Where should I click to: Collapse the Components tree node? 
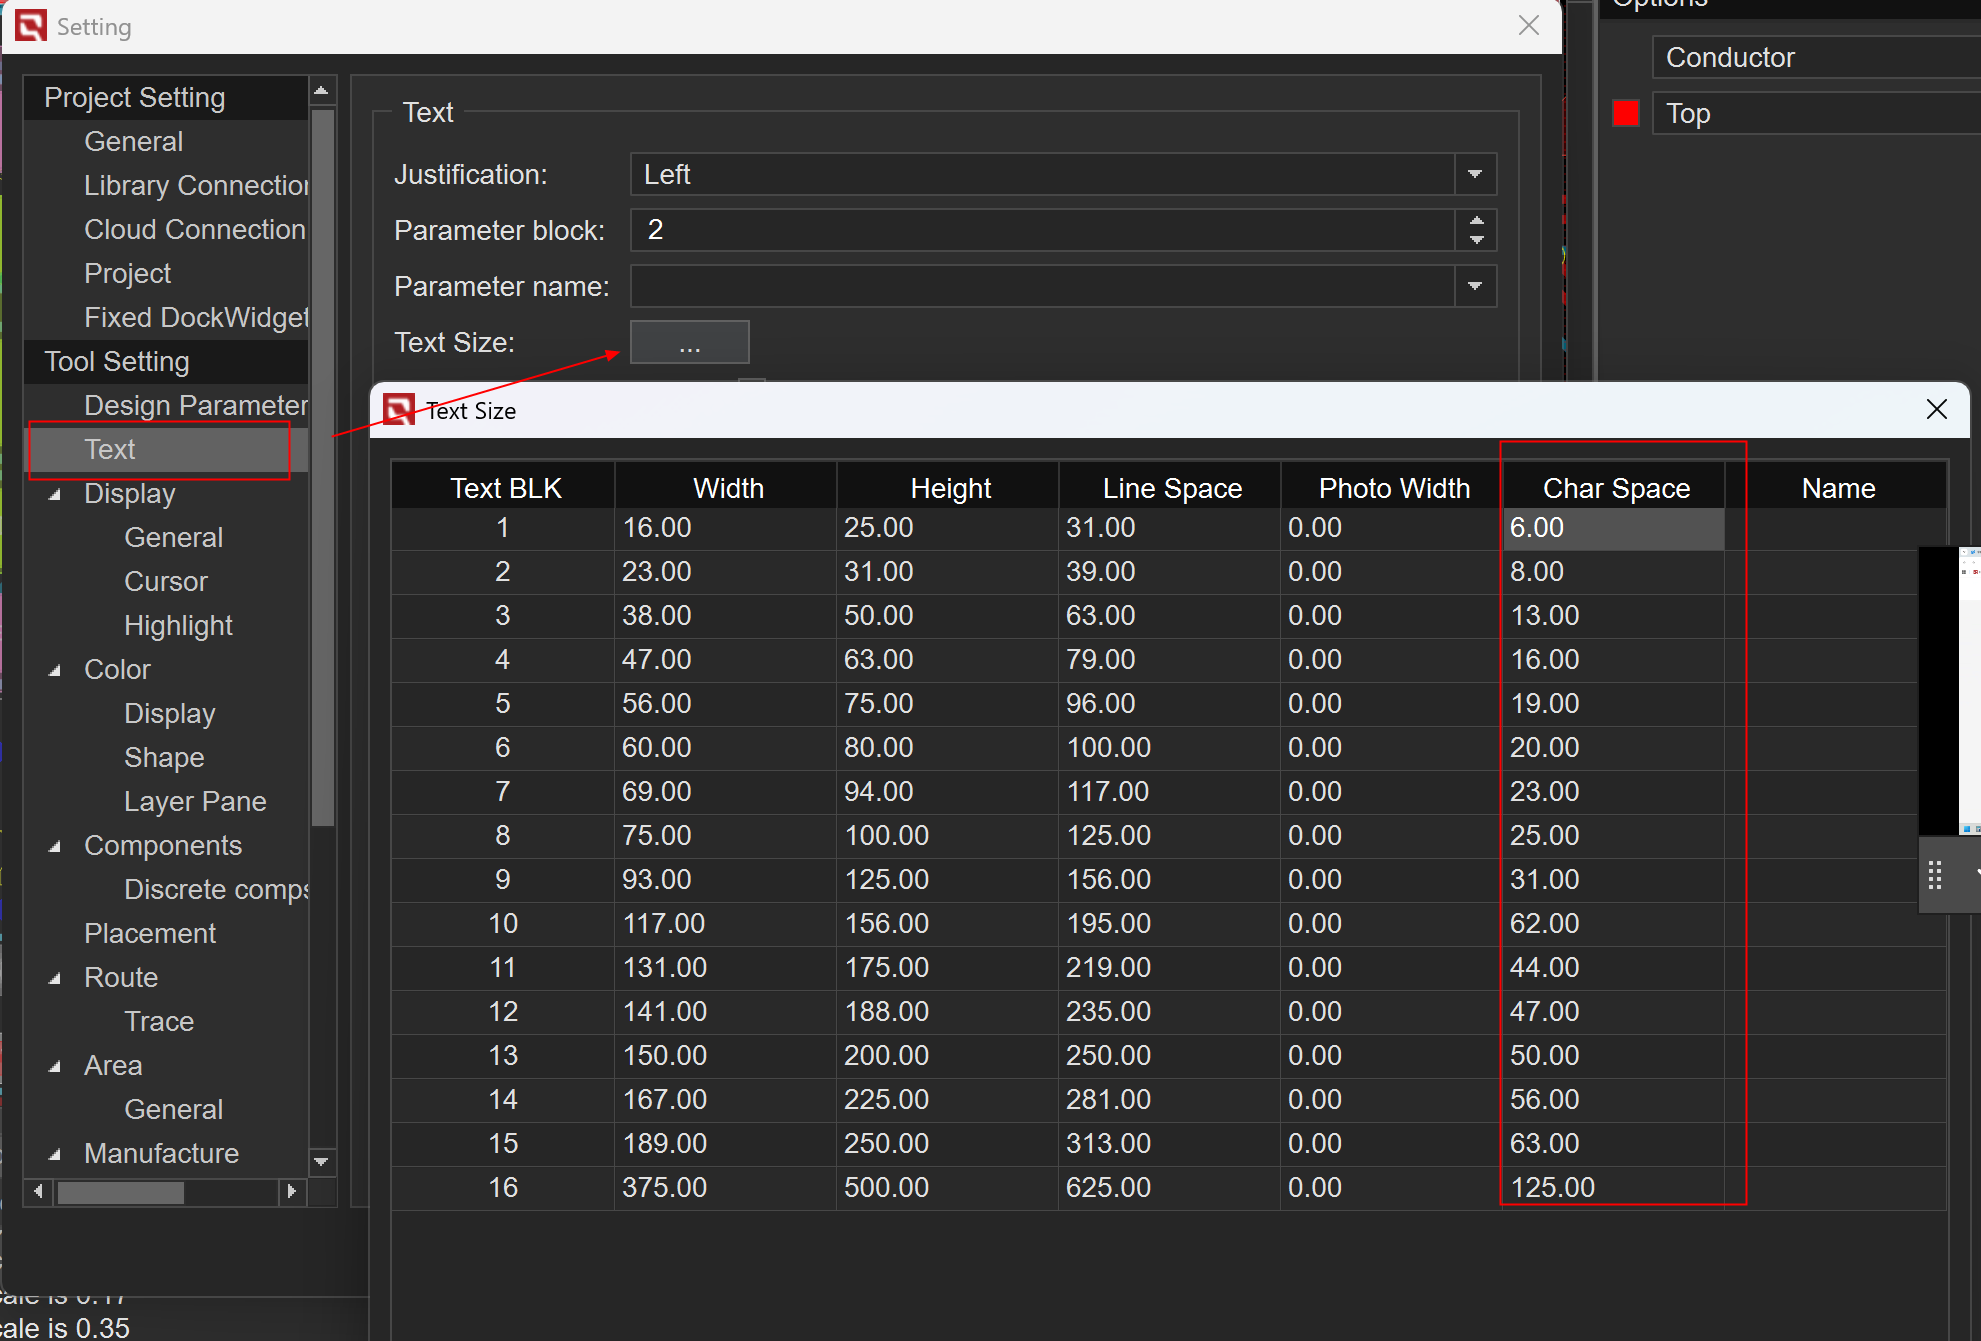(55, 846)
